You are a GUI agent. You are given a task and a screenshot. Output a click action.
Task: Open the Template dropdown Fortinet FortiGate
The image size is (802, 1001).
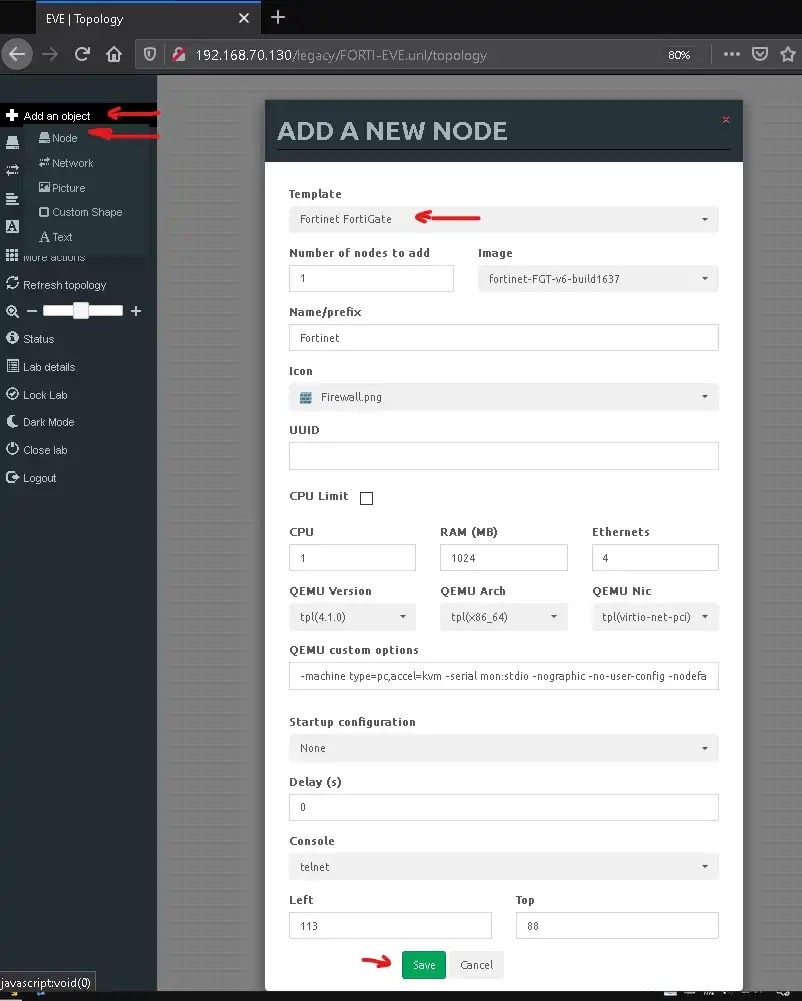coord(504,219)
